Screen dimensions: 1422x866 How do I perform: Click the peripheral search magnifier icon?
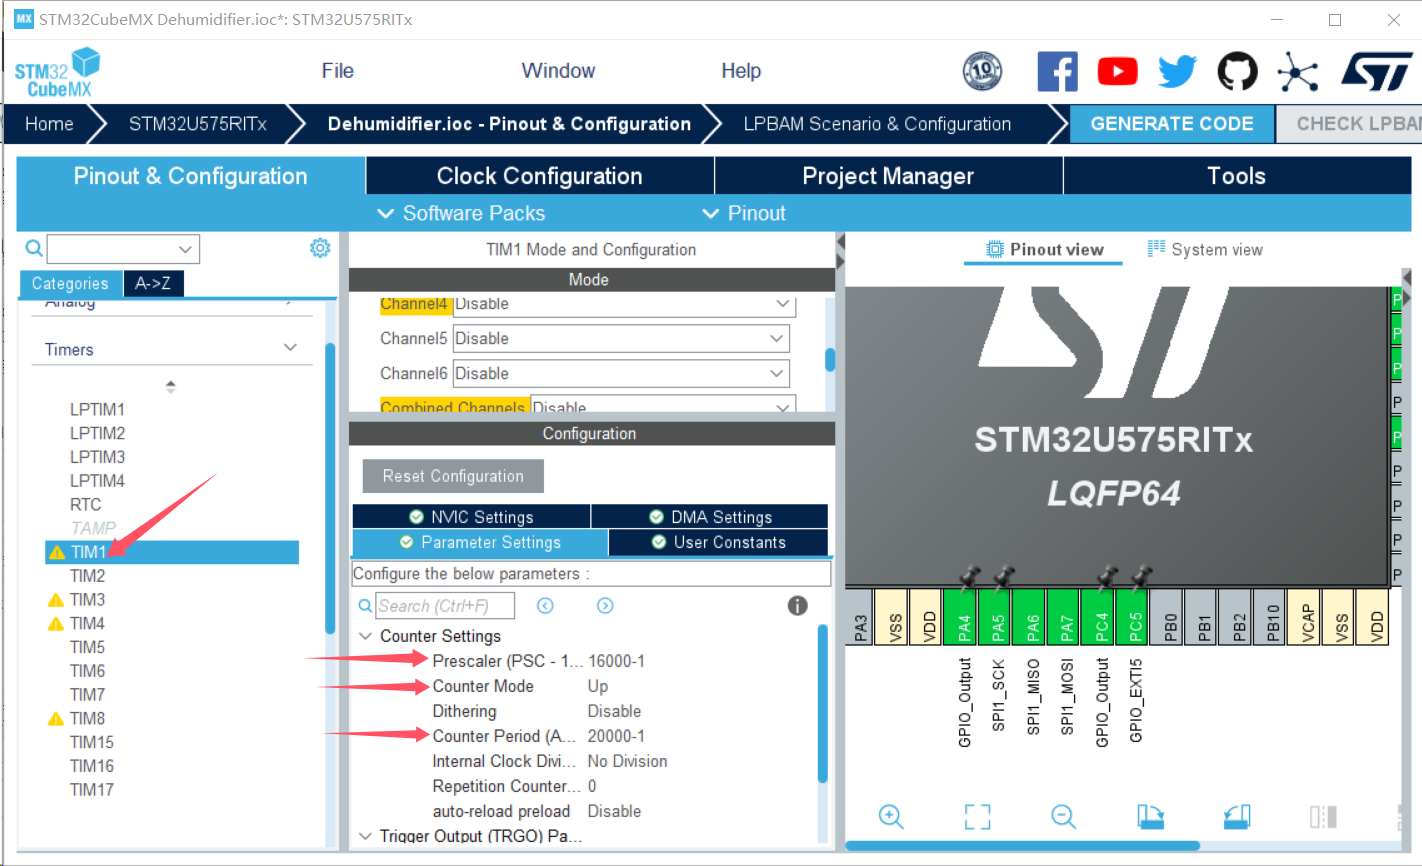tap(34, 248)
